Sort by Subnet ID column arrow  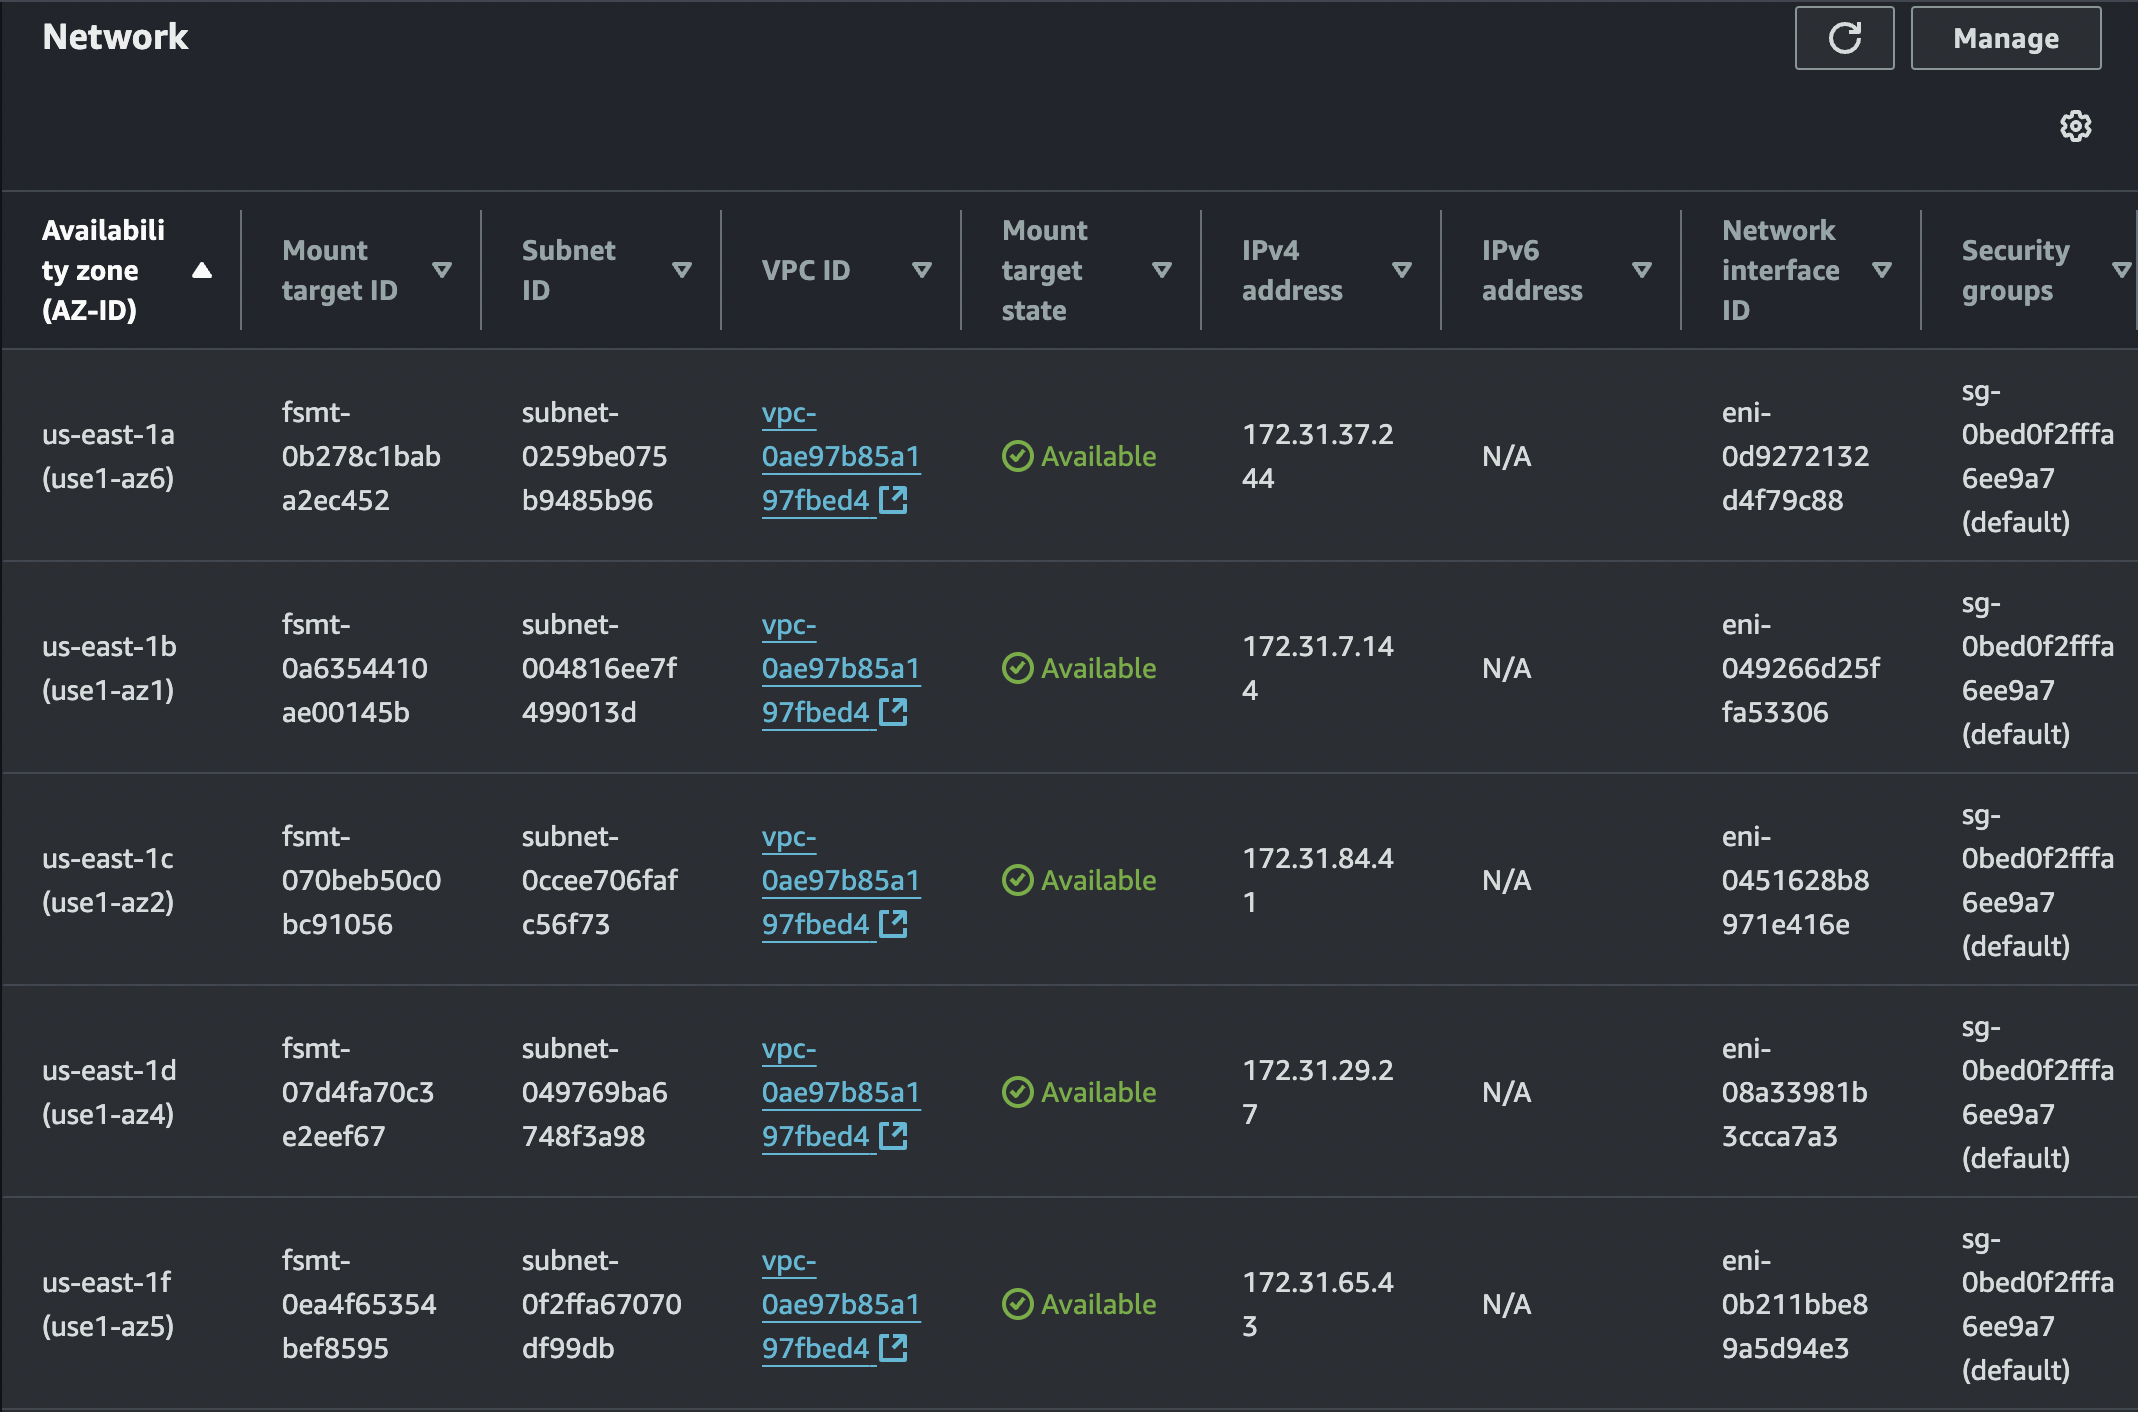(x=682, y=270)
